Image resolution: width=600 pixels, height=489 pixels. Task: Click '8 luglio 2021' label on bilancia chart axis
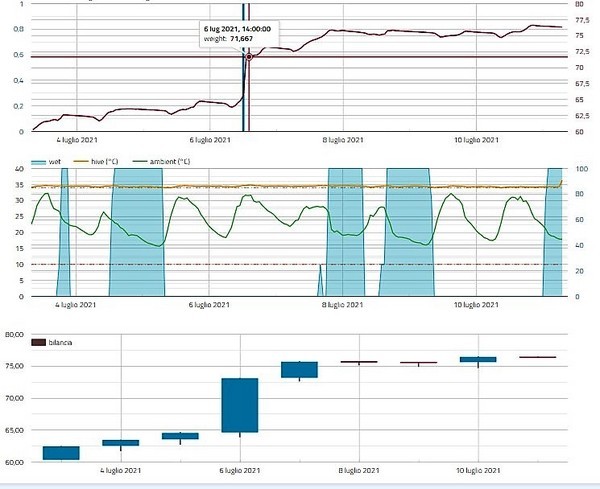[358, 470]
